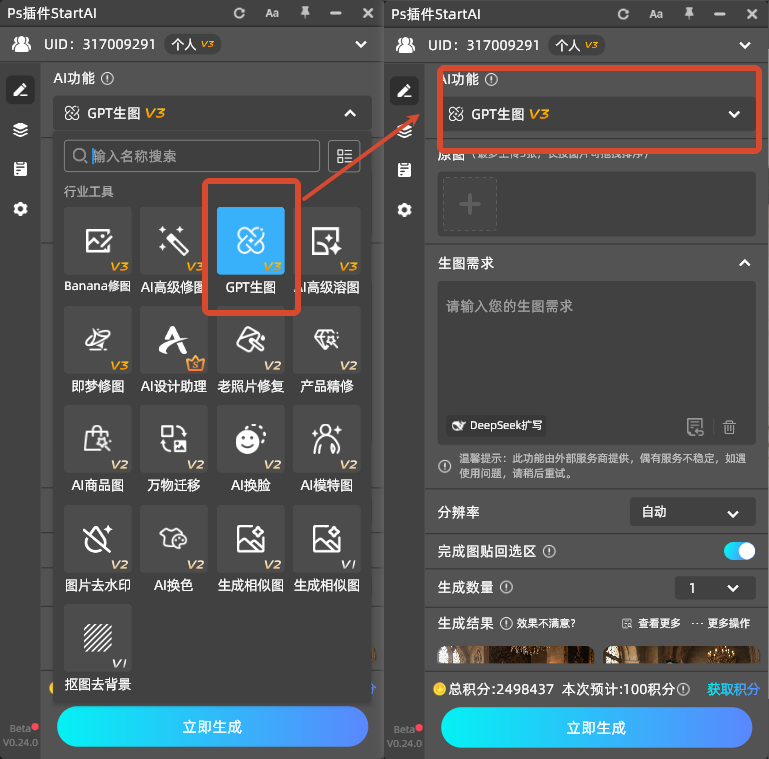Image resolution: width=769 pixels, height=759 pixels.
Task: Open 更多操作 menu in generation results
Action: click(x=720, y=623)
